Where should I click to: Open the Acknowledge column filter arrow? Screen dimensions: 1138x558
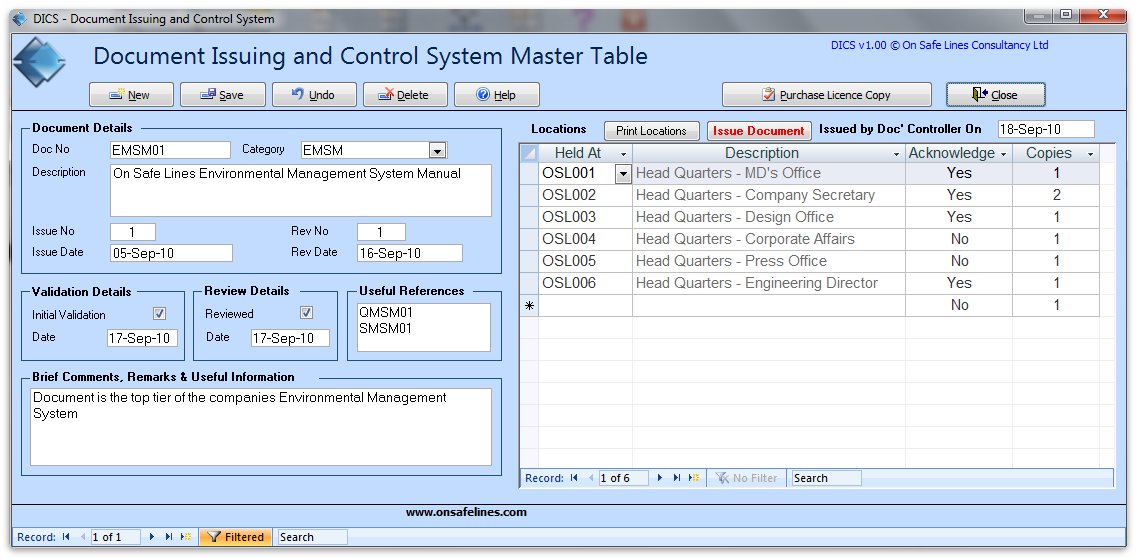point(1003,154)
